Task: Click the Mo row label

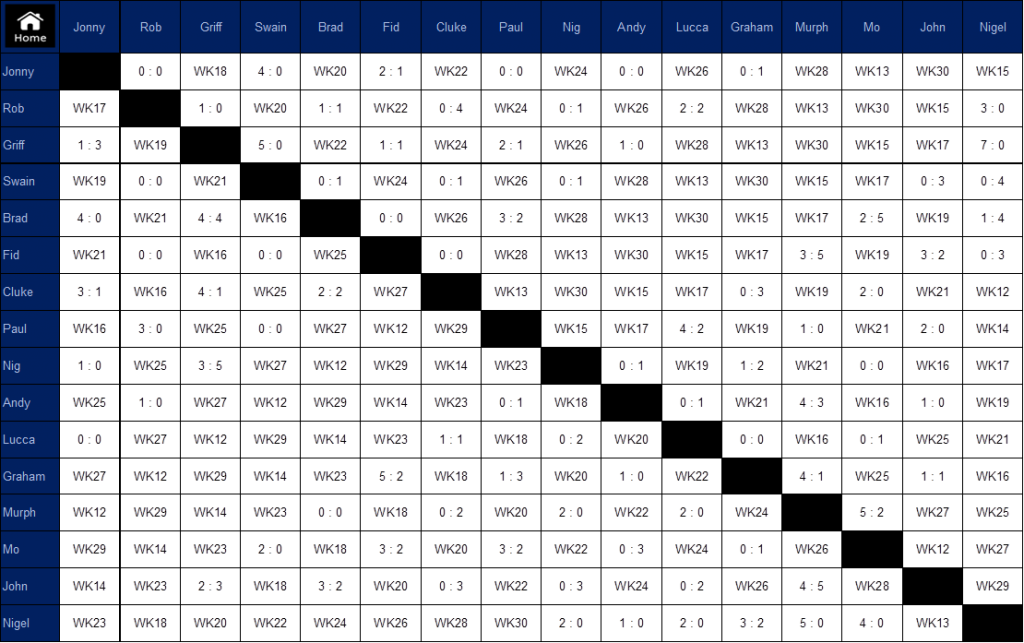Action: (30, 549)
